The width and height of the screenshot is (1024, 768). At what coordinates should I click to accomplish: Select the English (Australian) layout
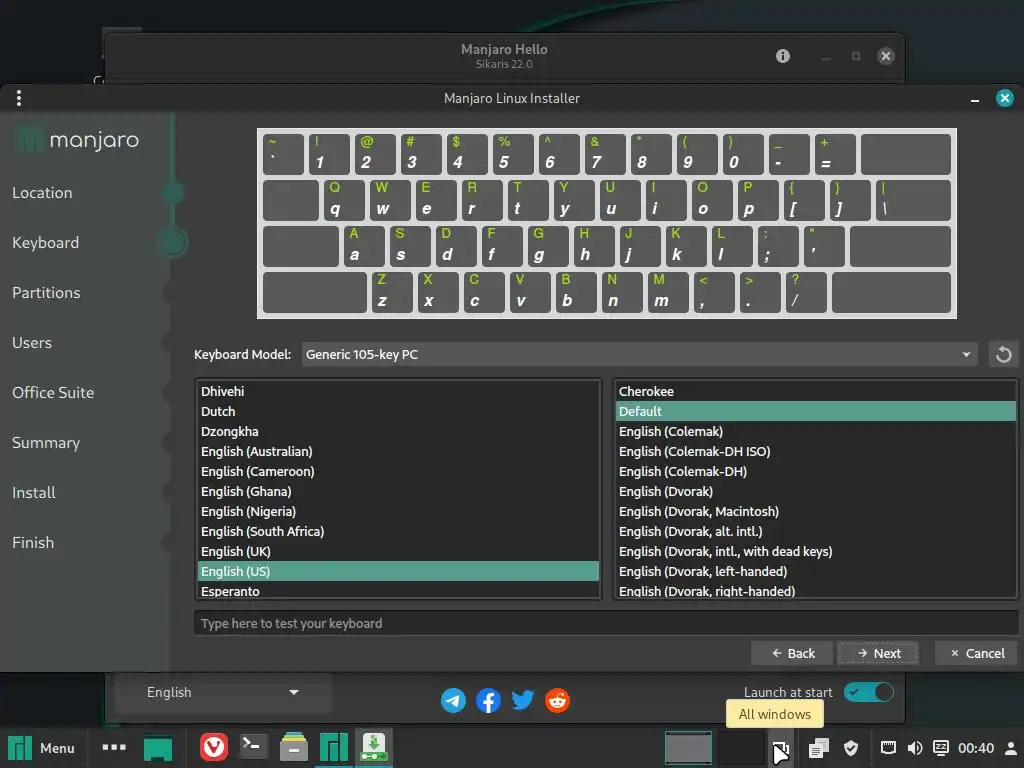tap(398, 451)
